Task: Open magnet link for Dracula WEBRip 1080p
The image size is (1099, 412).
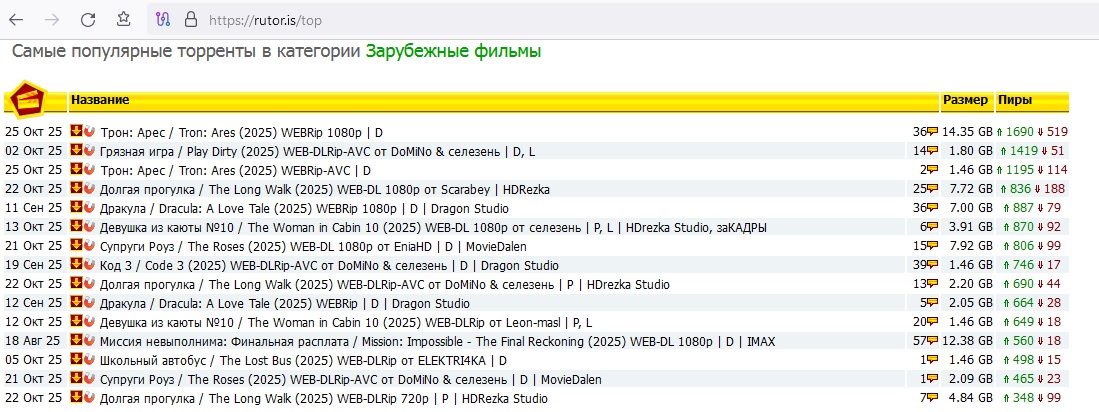Action: coord(88,207)
